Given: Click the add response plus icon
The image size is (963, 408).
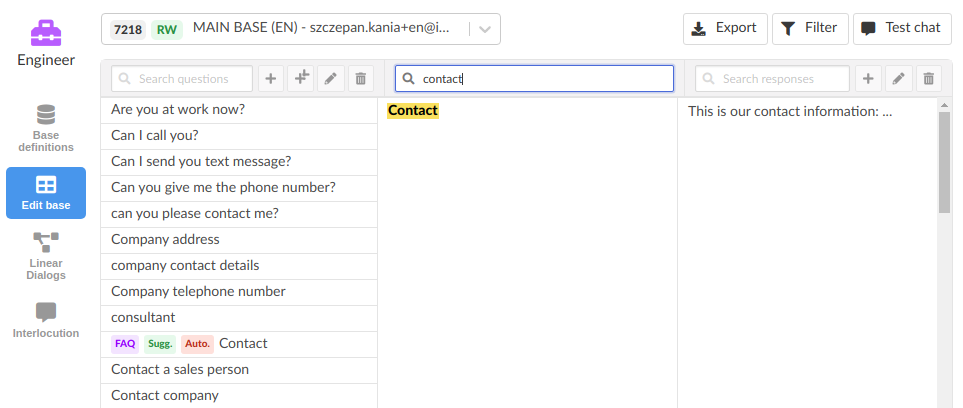Looking at the screenshot, I should pos(867,79).
